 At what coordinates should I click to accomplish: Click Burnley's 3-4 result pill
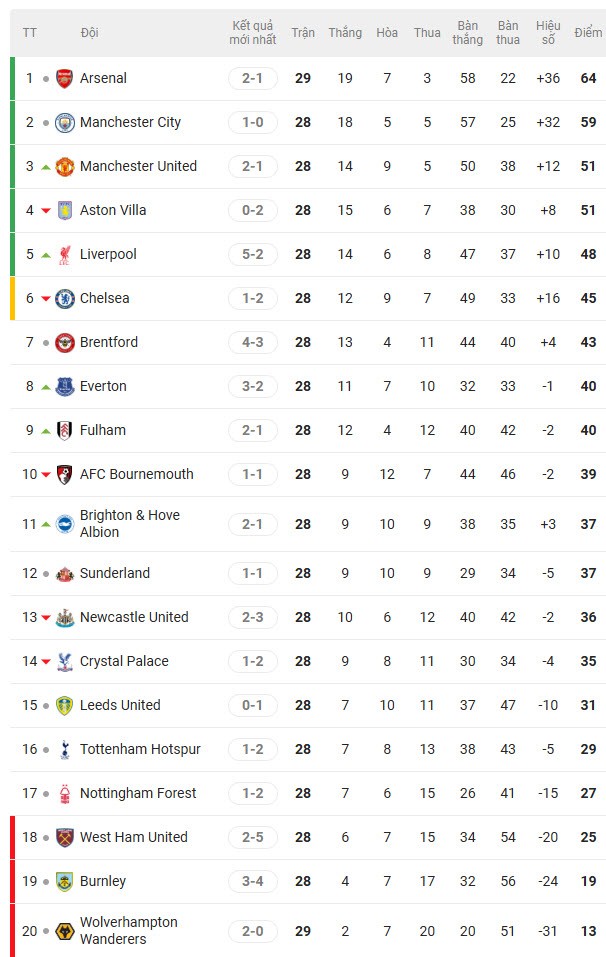tap(253, 881)
